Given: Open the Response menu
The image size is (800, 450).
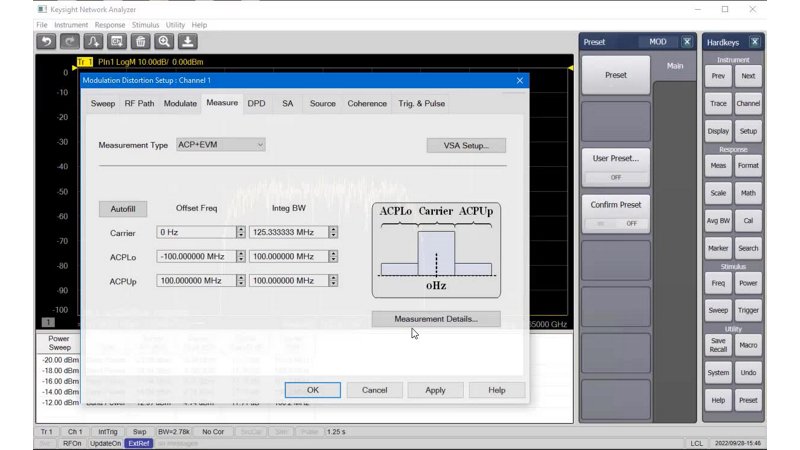Looking at the screenshot, I should (110, 25).
